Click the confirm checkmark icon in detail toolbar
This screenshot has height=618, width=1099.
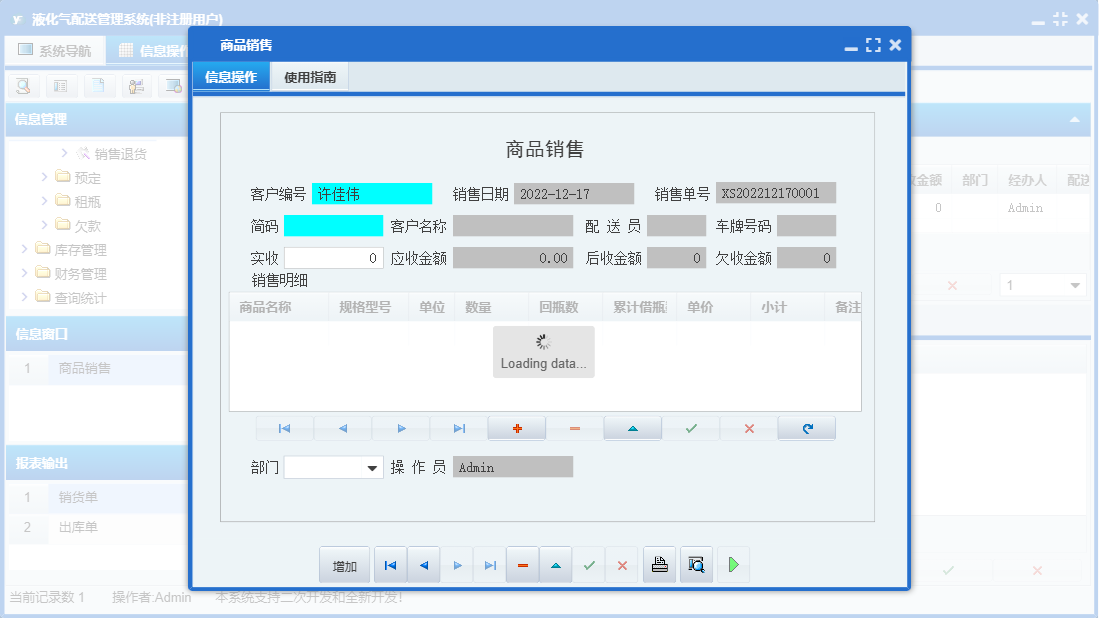(x=690, y=428)
